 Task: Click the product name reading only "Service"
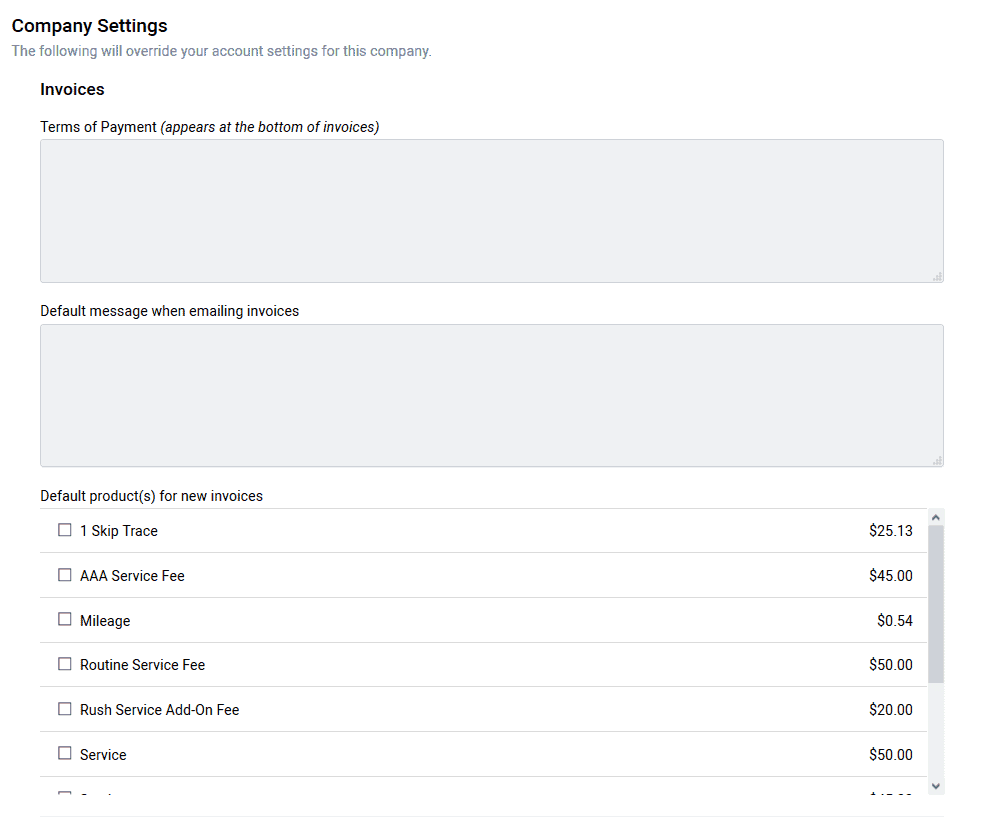tap(103, 755)
